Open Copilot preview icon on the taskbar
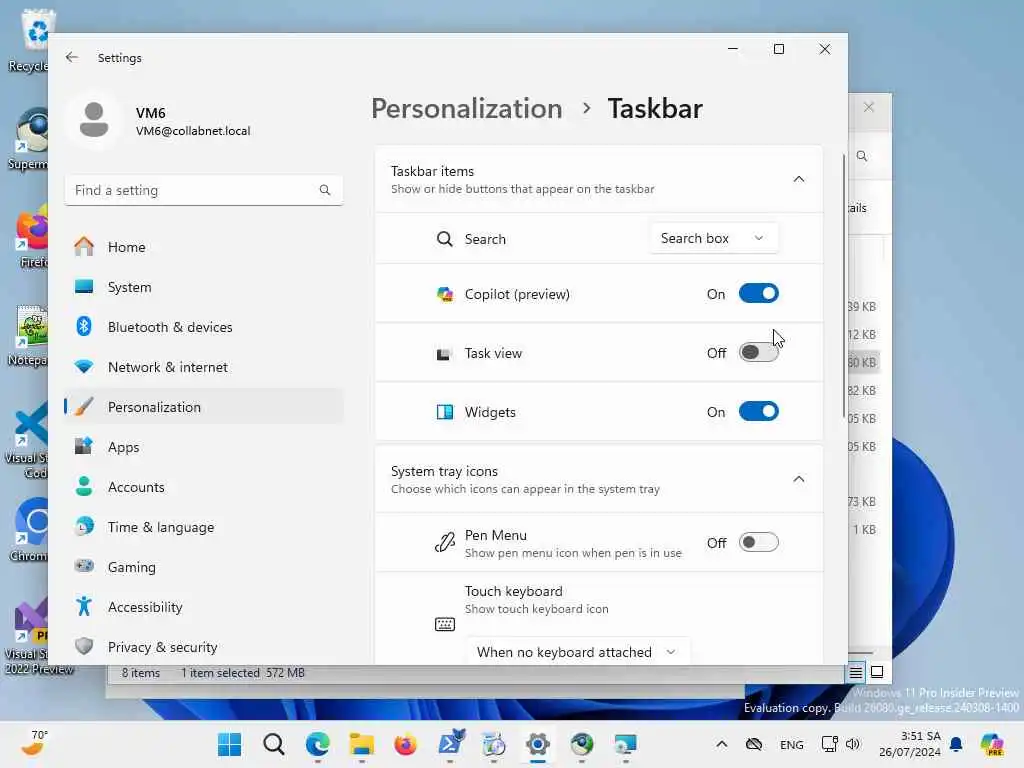This screenshot has width=1024, height=768. [992, 744]
